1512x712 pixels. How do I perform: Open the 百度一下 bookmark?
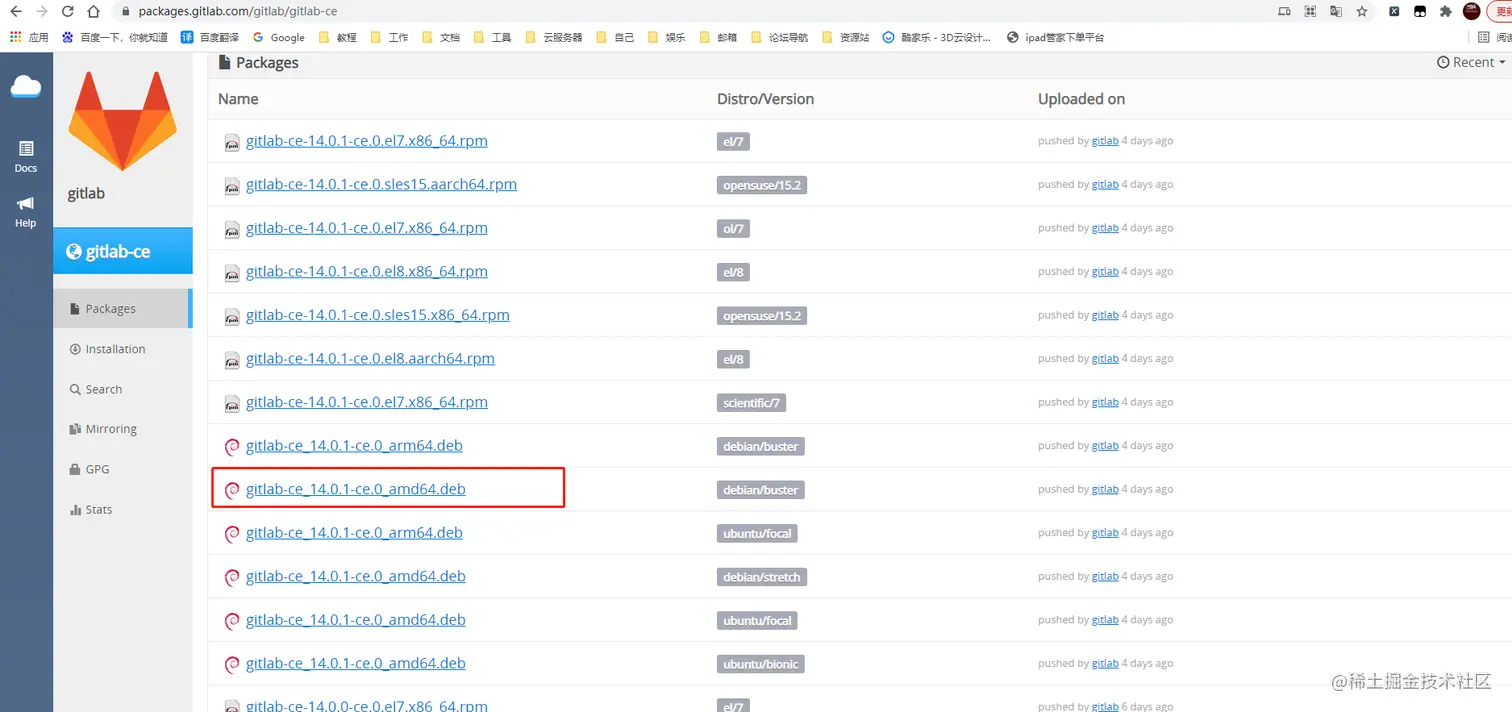[114, 37]
